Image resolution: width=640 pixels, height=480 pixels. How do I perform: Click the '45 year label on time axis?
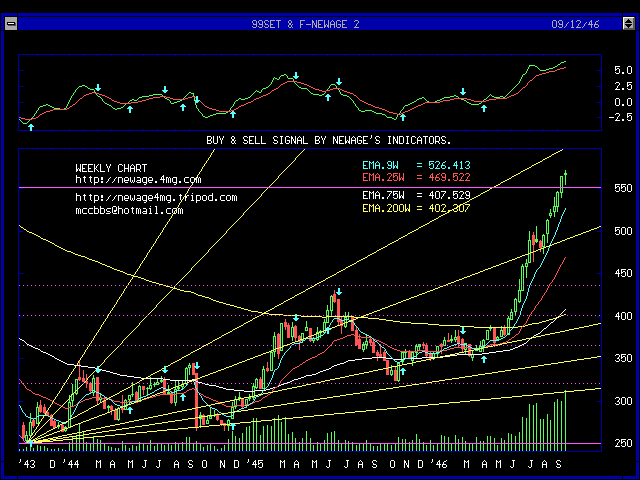click(256, 464)
